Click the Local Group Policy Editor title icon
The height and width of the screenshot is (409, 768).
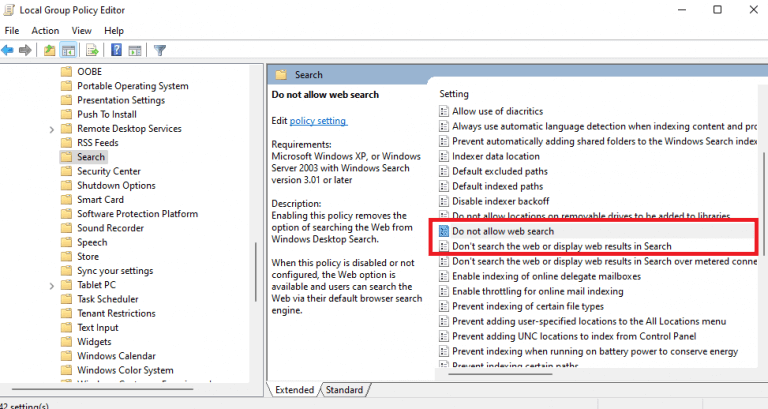9,10
